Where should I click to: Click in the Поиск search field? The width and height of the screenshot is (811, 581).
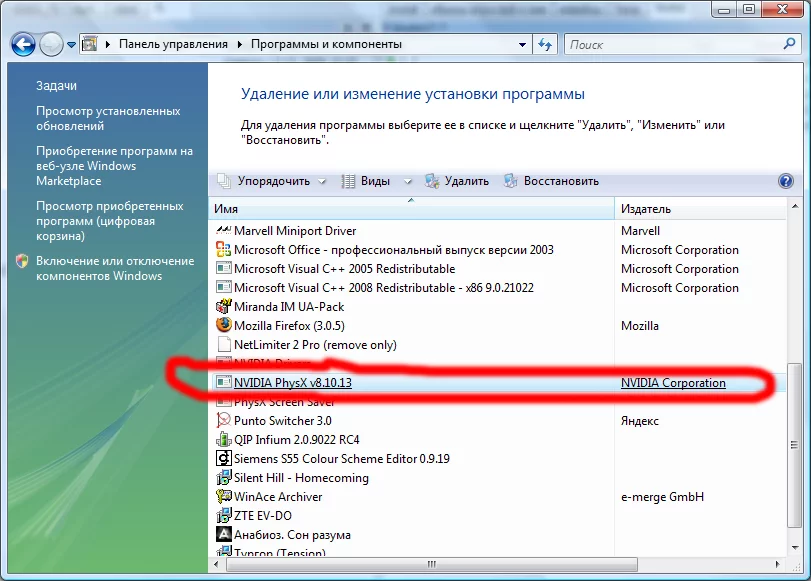(x=672, y=45)
